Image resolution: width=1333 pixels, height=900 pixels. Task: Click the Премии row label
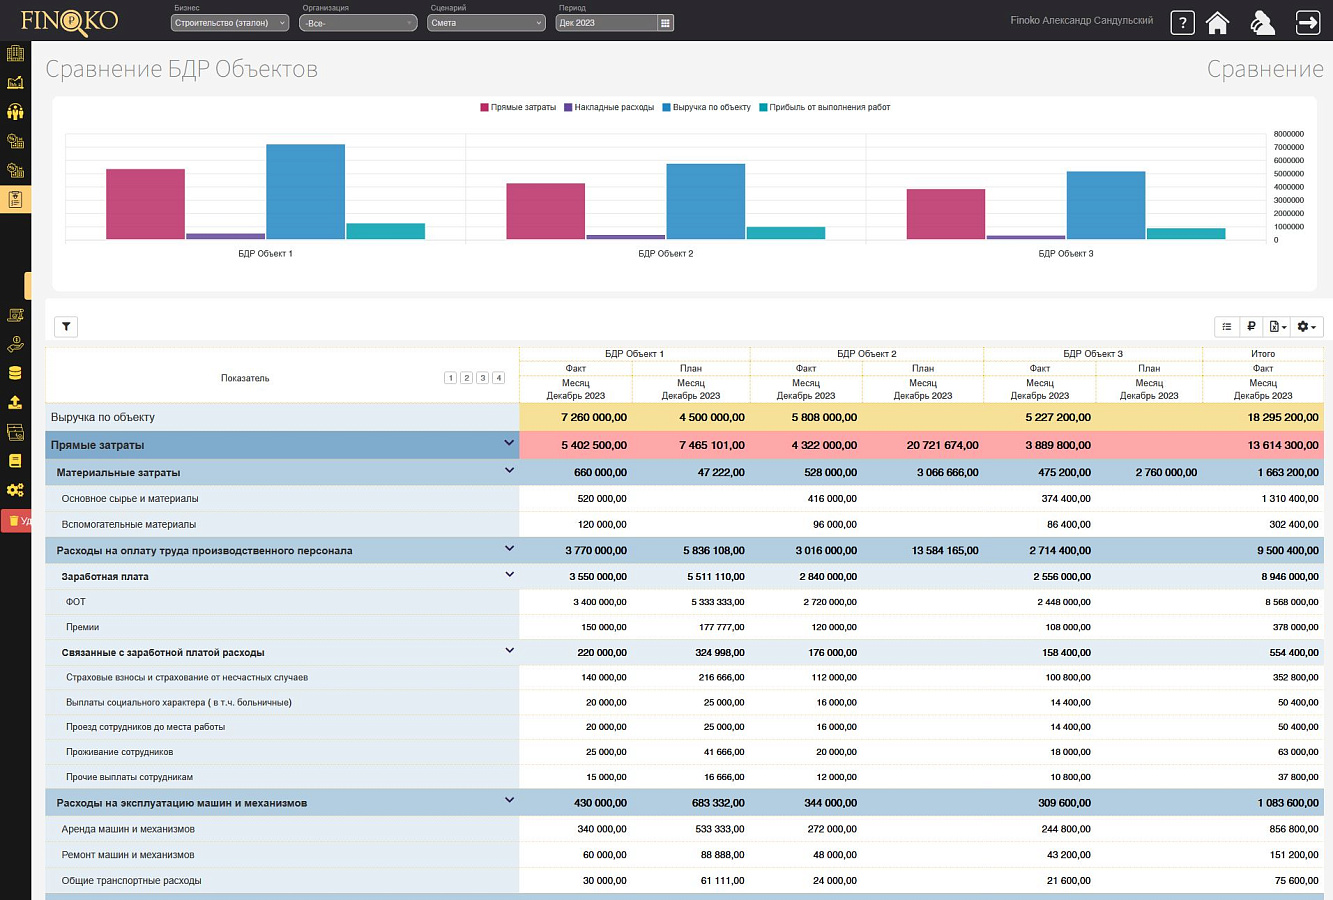pyautogui.click(x=82, y=627)
